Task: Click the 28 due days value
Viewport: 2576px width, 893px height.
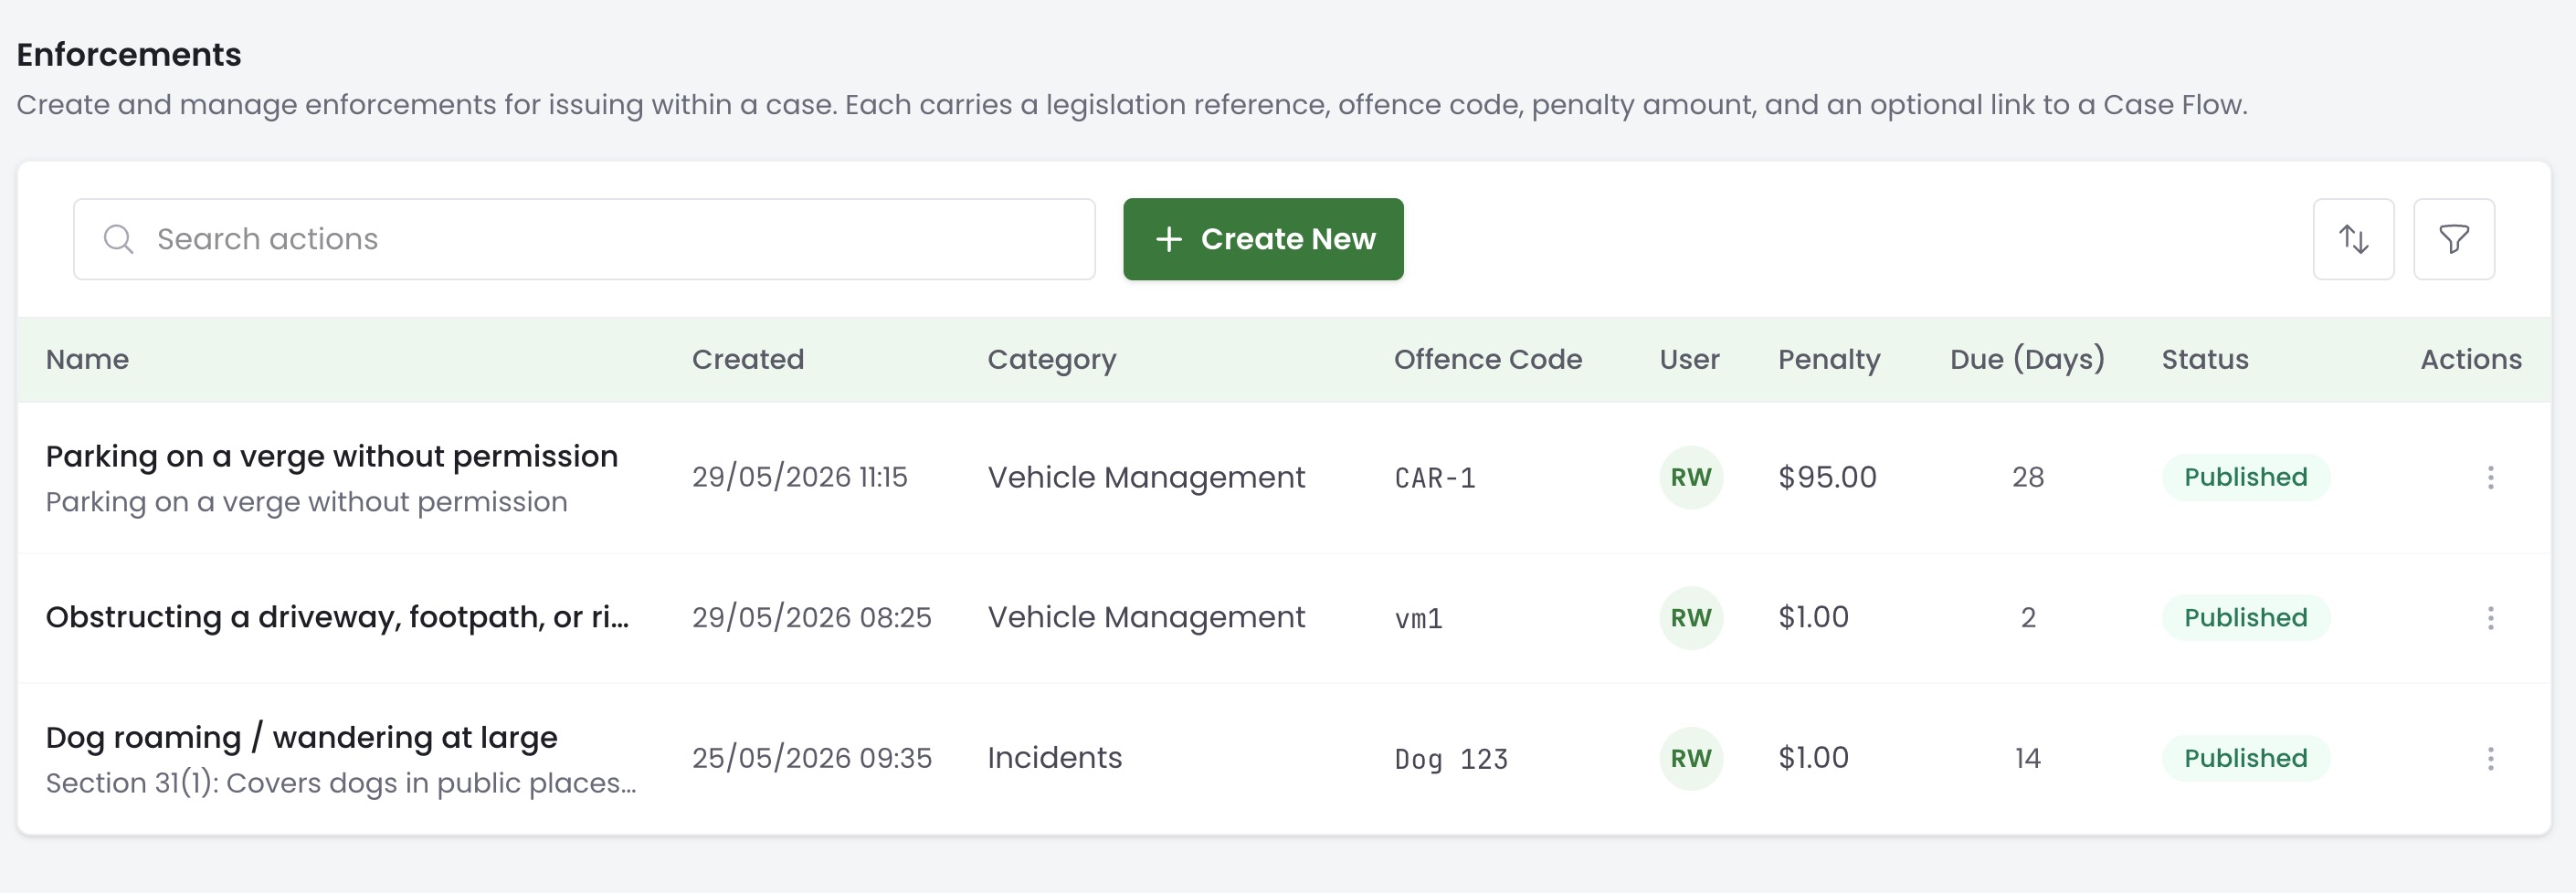Action: point(2028,477)
